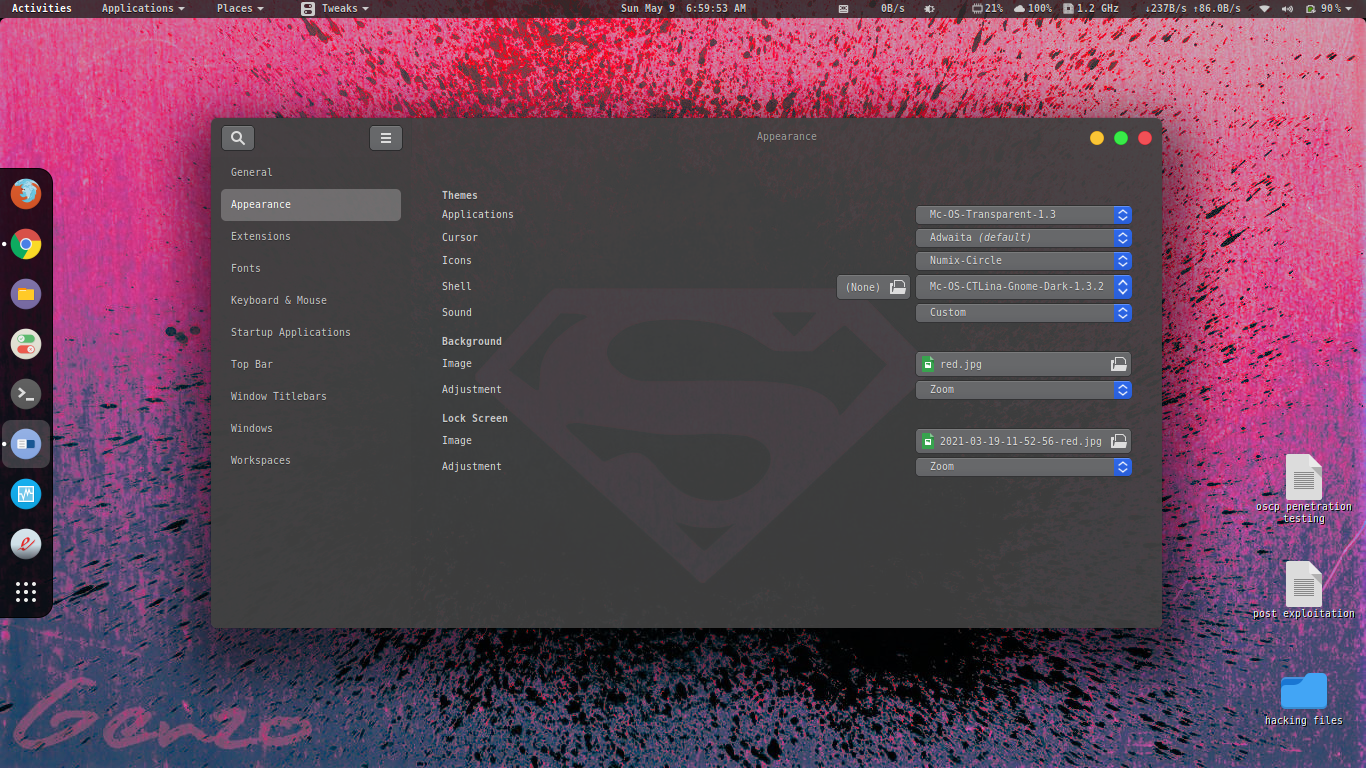The image size is (1366, 768).
Task: Expand the Applications theme dropdown
Action: [1023, 215]
